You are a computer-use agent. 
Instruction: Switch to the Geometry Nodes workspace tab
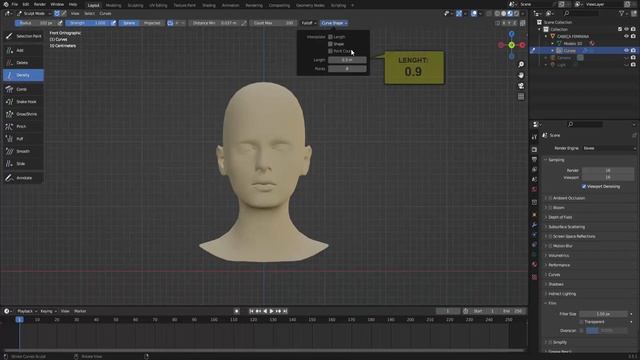(x=310, y=6)
